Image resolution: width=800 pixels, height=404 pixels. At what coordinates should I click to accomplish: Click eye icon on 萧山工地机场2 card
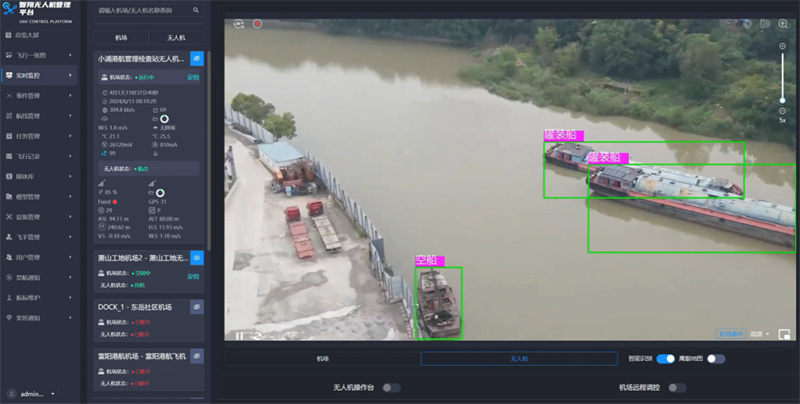pyautogui.click(x=197, y=258)
